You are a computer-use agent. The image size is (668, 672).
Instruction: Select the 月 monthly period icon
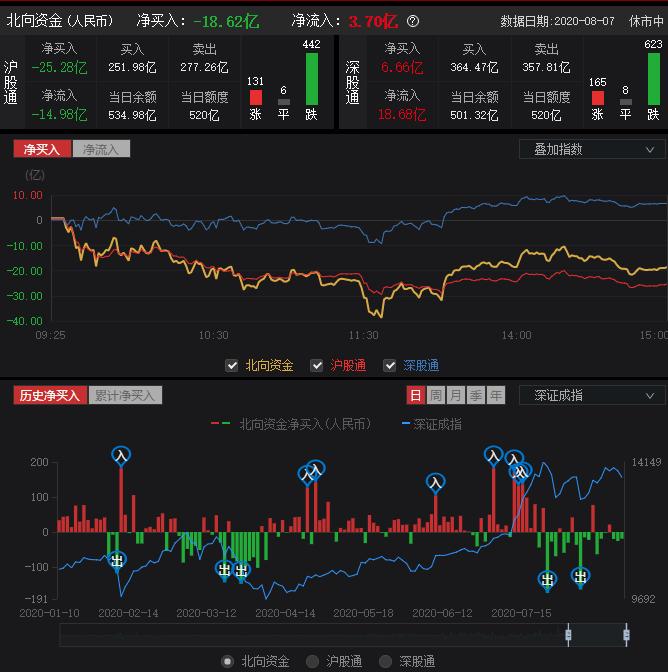tap(456, 395)
